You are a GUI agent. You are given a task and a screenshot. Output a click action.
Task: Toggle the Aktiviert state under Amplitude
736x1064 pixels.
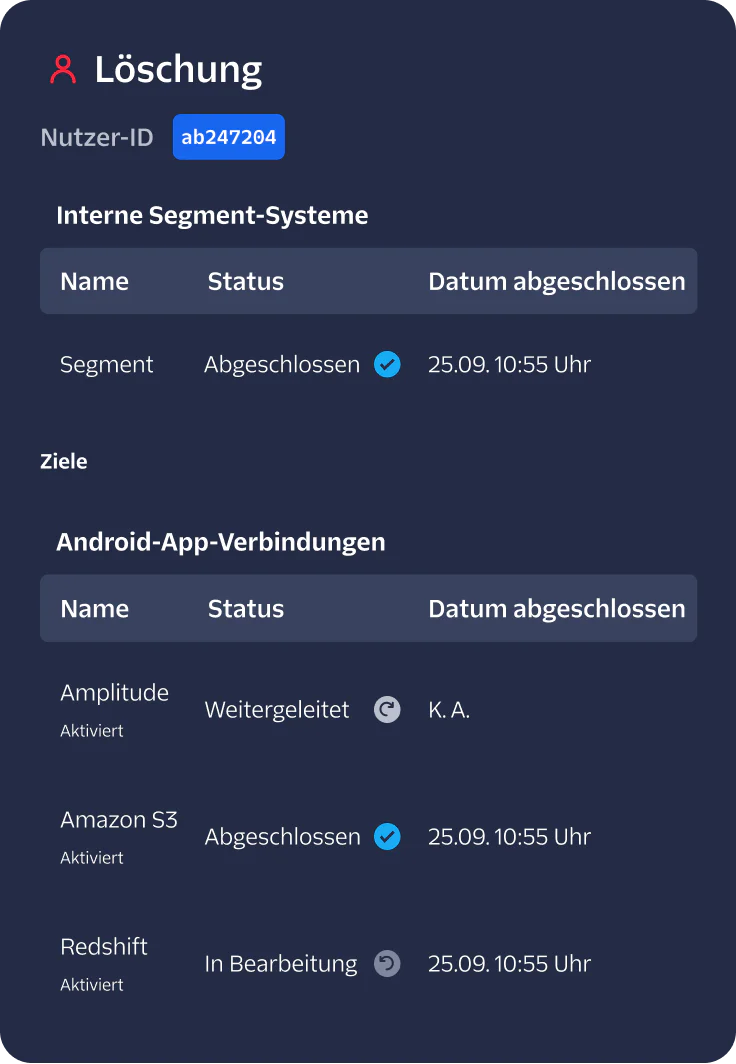(91, 730)
